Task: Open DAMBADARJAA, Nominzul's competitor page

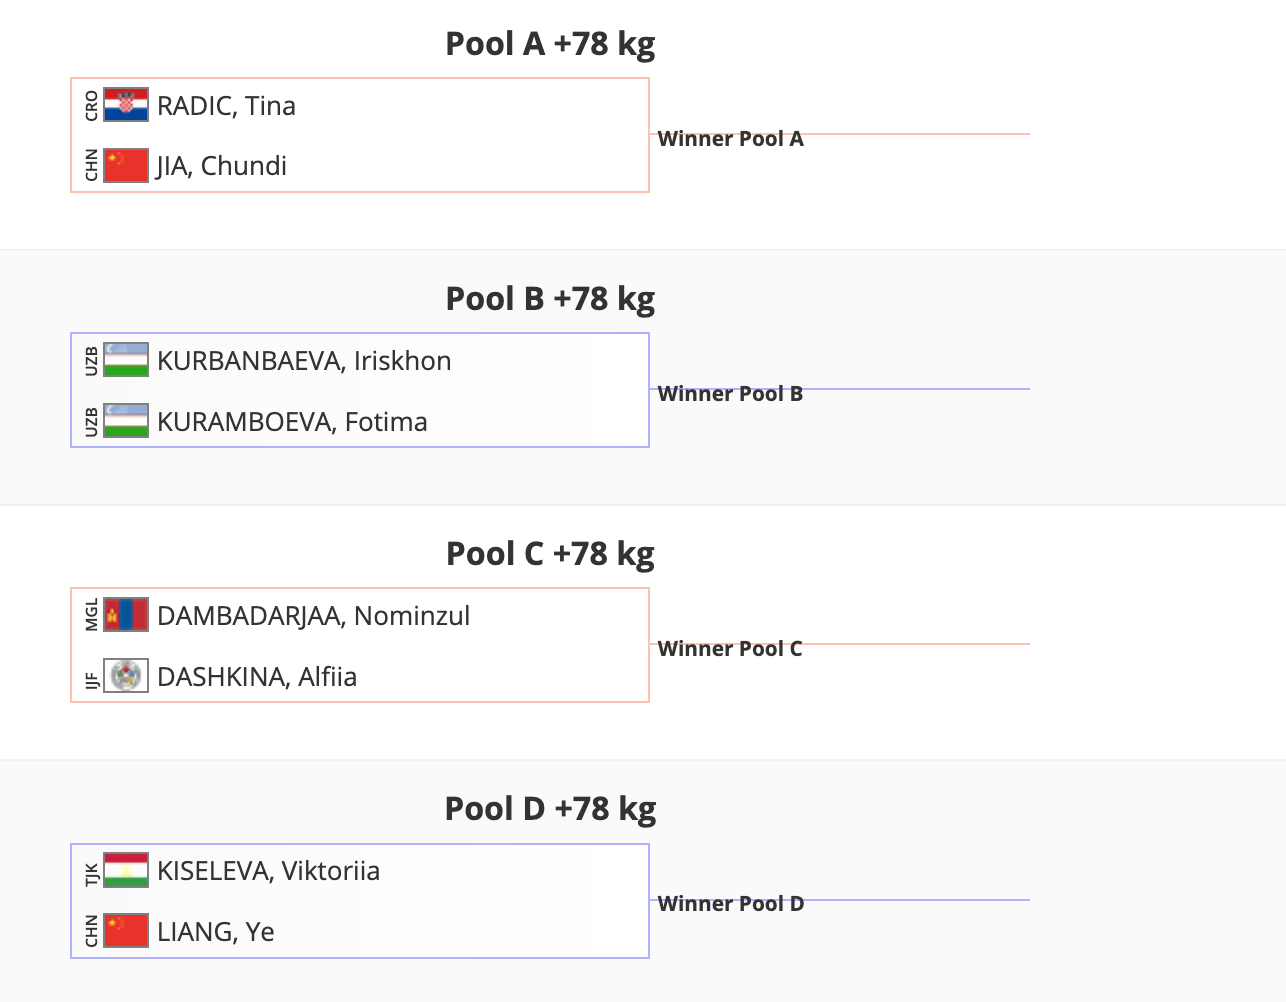Action: [x=313, y=616]
